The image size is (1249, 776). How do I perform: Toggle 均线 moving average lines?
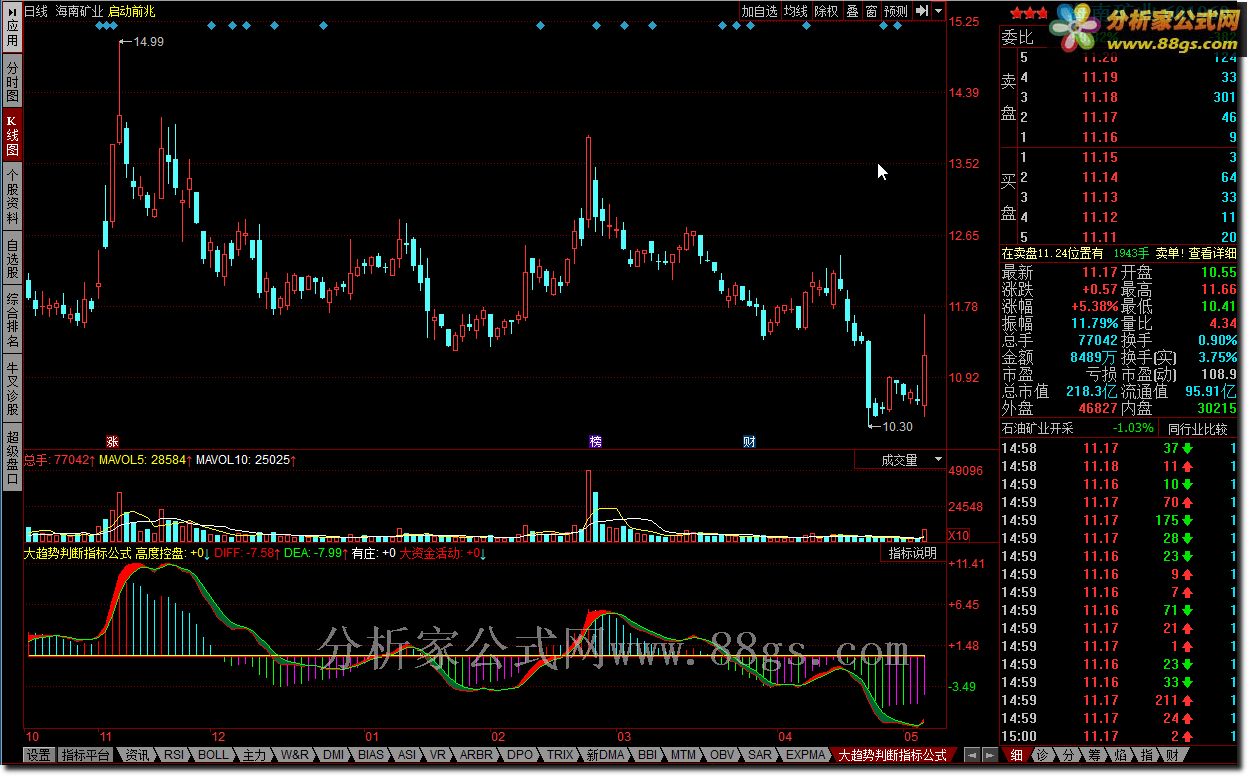click(795, 11)
